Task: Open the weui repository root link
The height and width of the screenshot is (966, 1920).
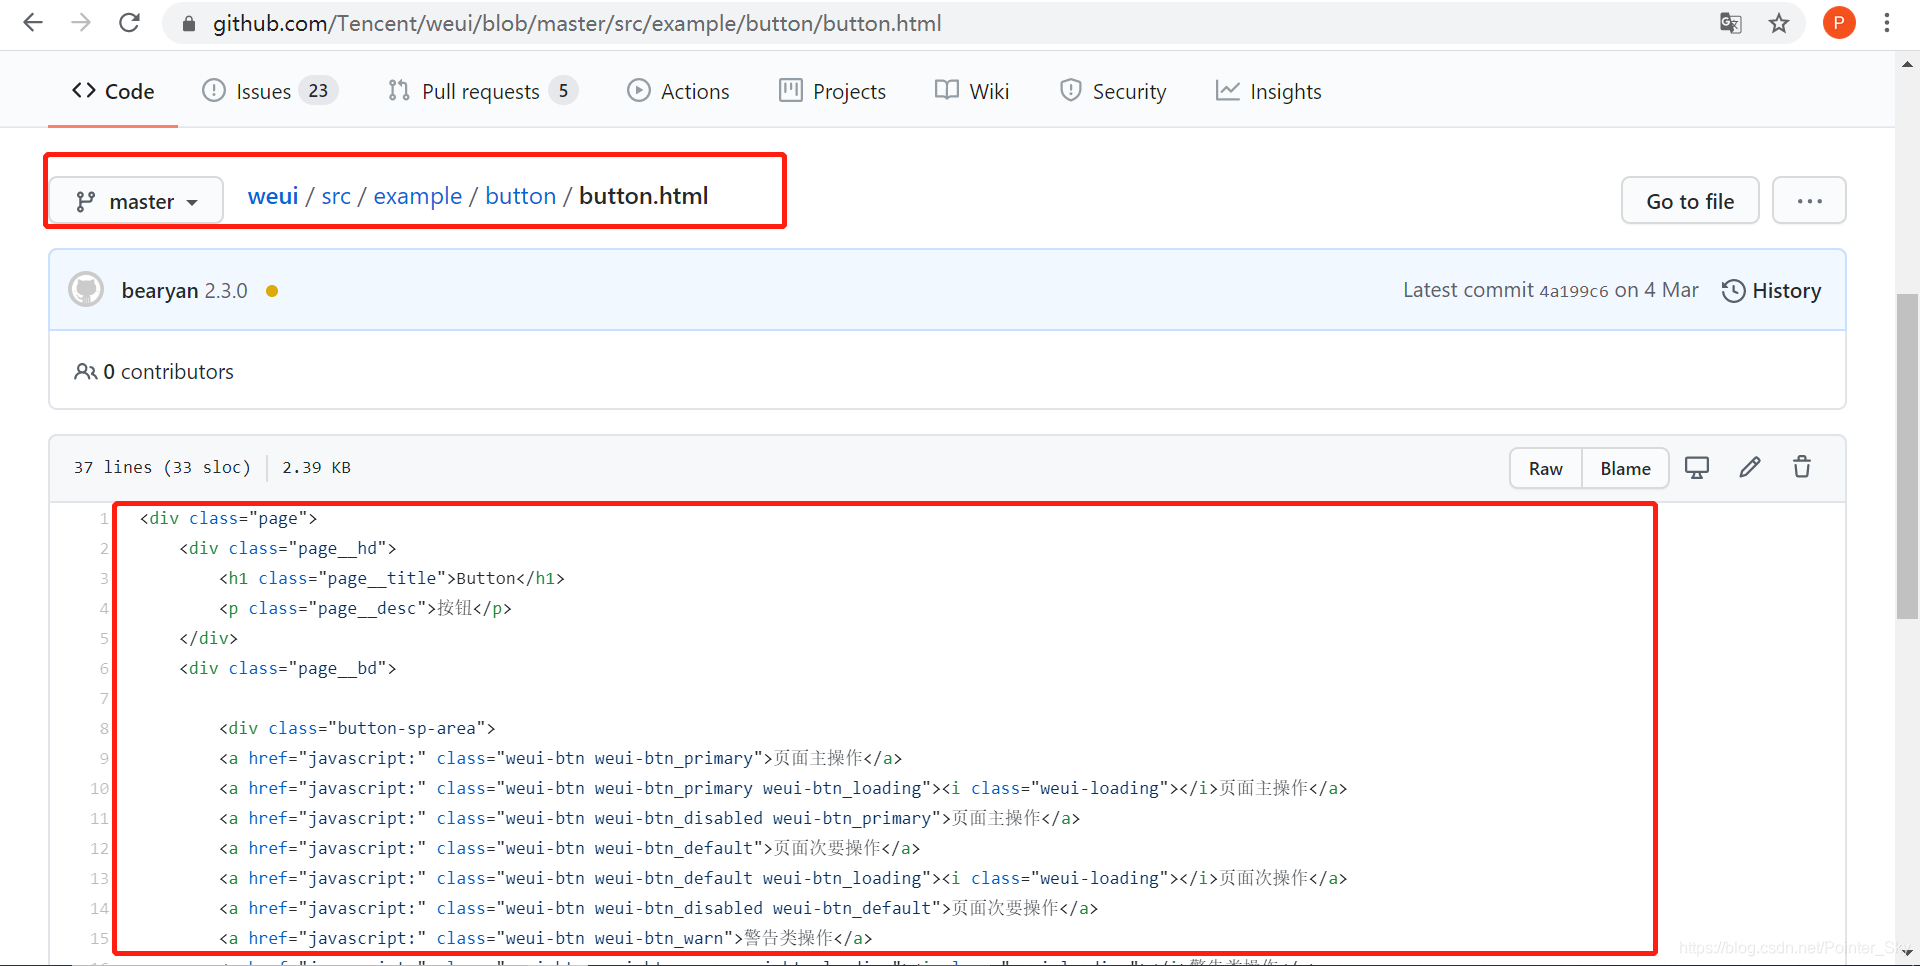Action: point(273,196)
